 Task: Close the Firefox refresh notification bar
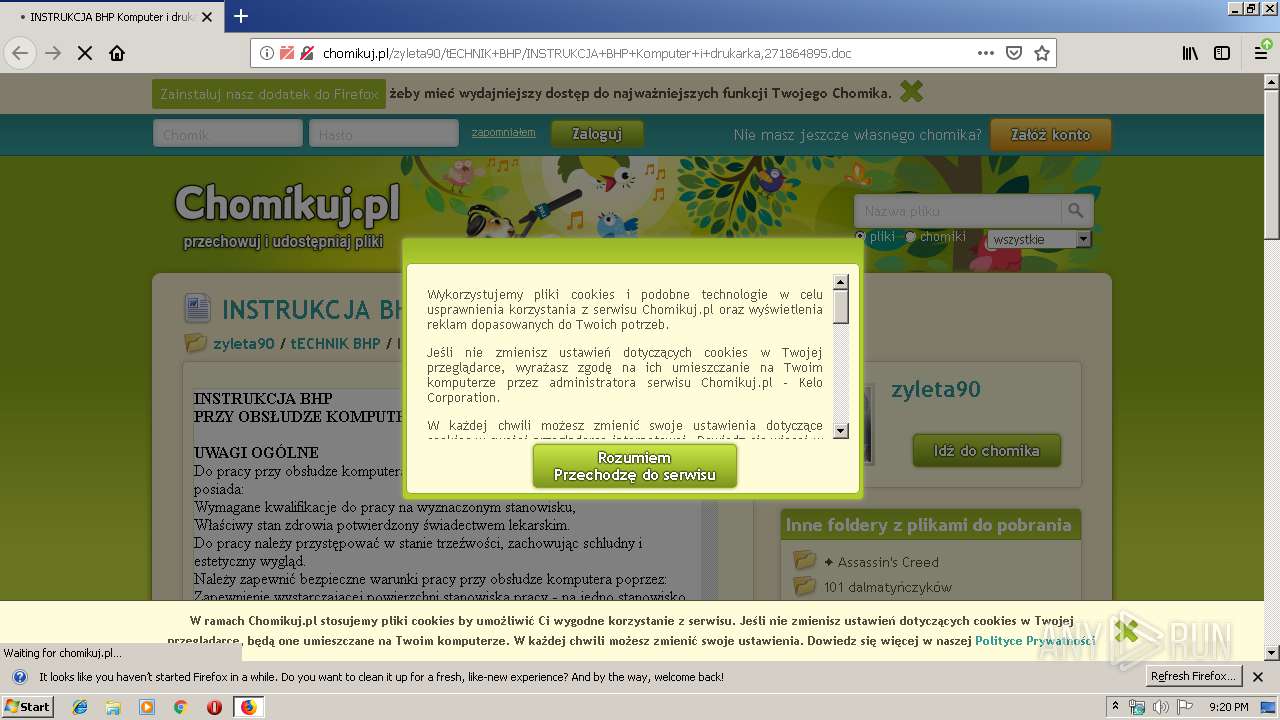[x=1258, y=677]
